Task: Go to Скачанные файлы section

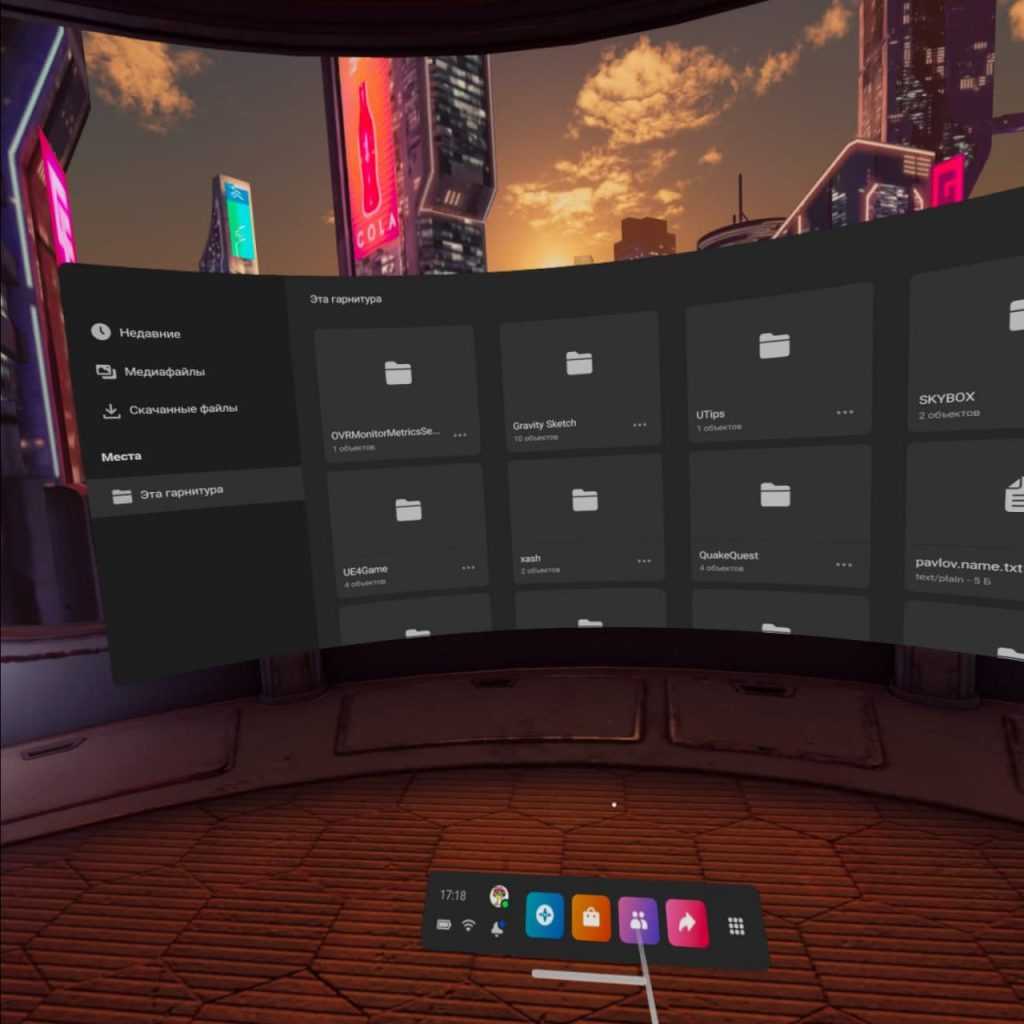Action: pyautogui.click(x=182, y=409)
